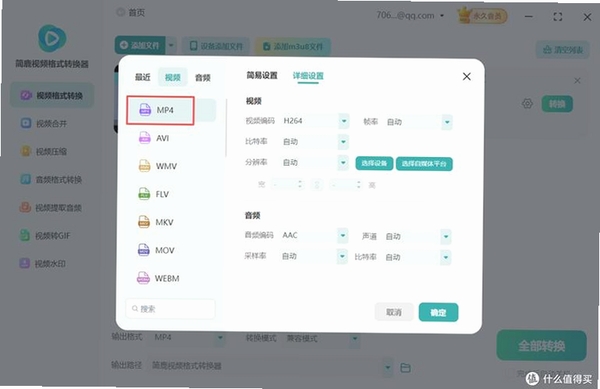Switch to 最近 tab

point(143,77)
